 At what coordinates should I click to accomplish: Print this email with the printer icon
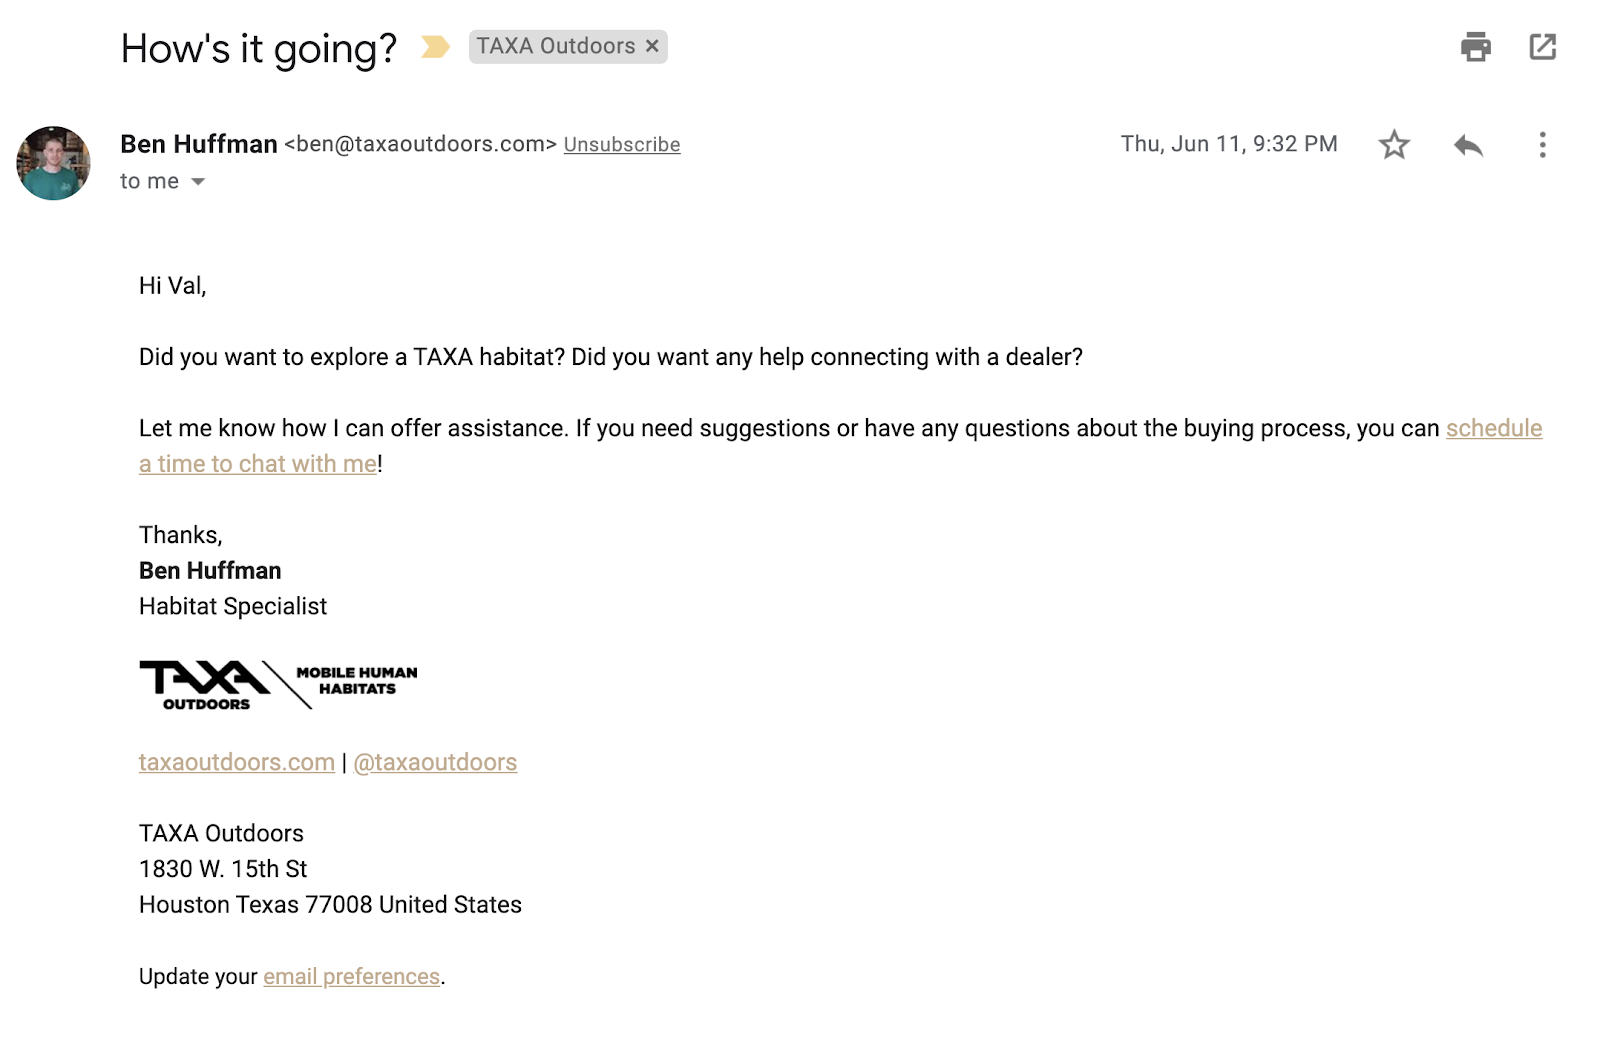click(1475, 47)
